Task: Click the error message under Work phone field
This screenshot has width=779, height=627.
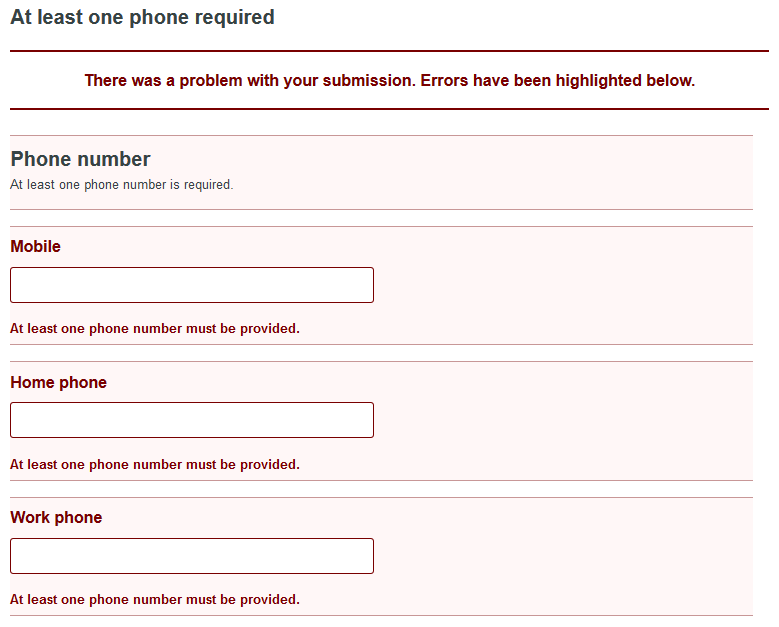Action: click(x=155, y=600)
